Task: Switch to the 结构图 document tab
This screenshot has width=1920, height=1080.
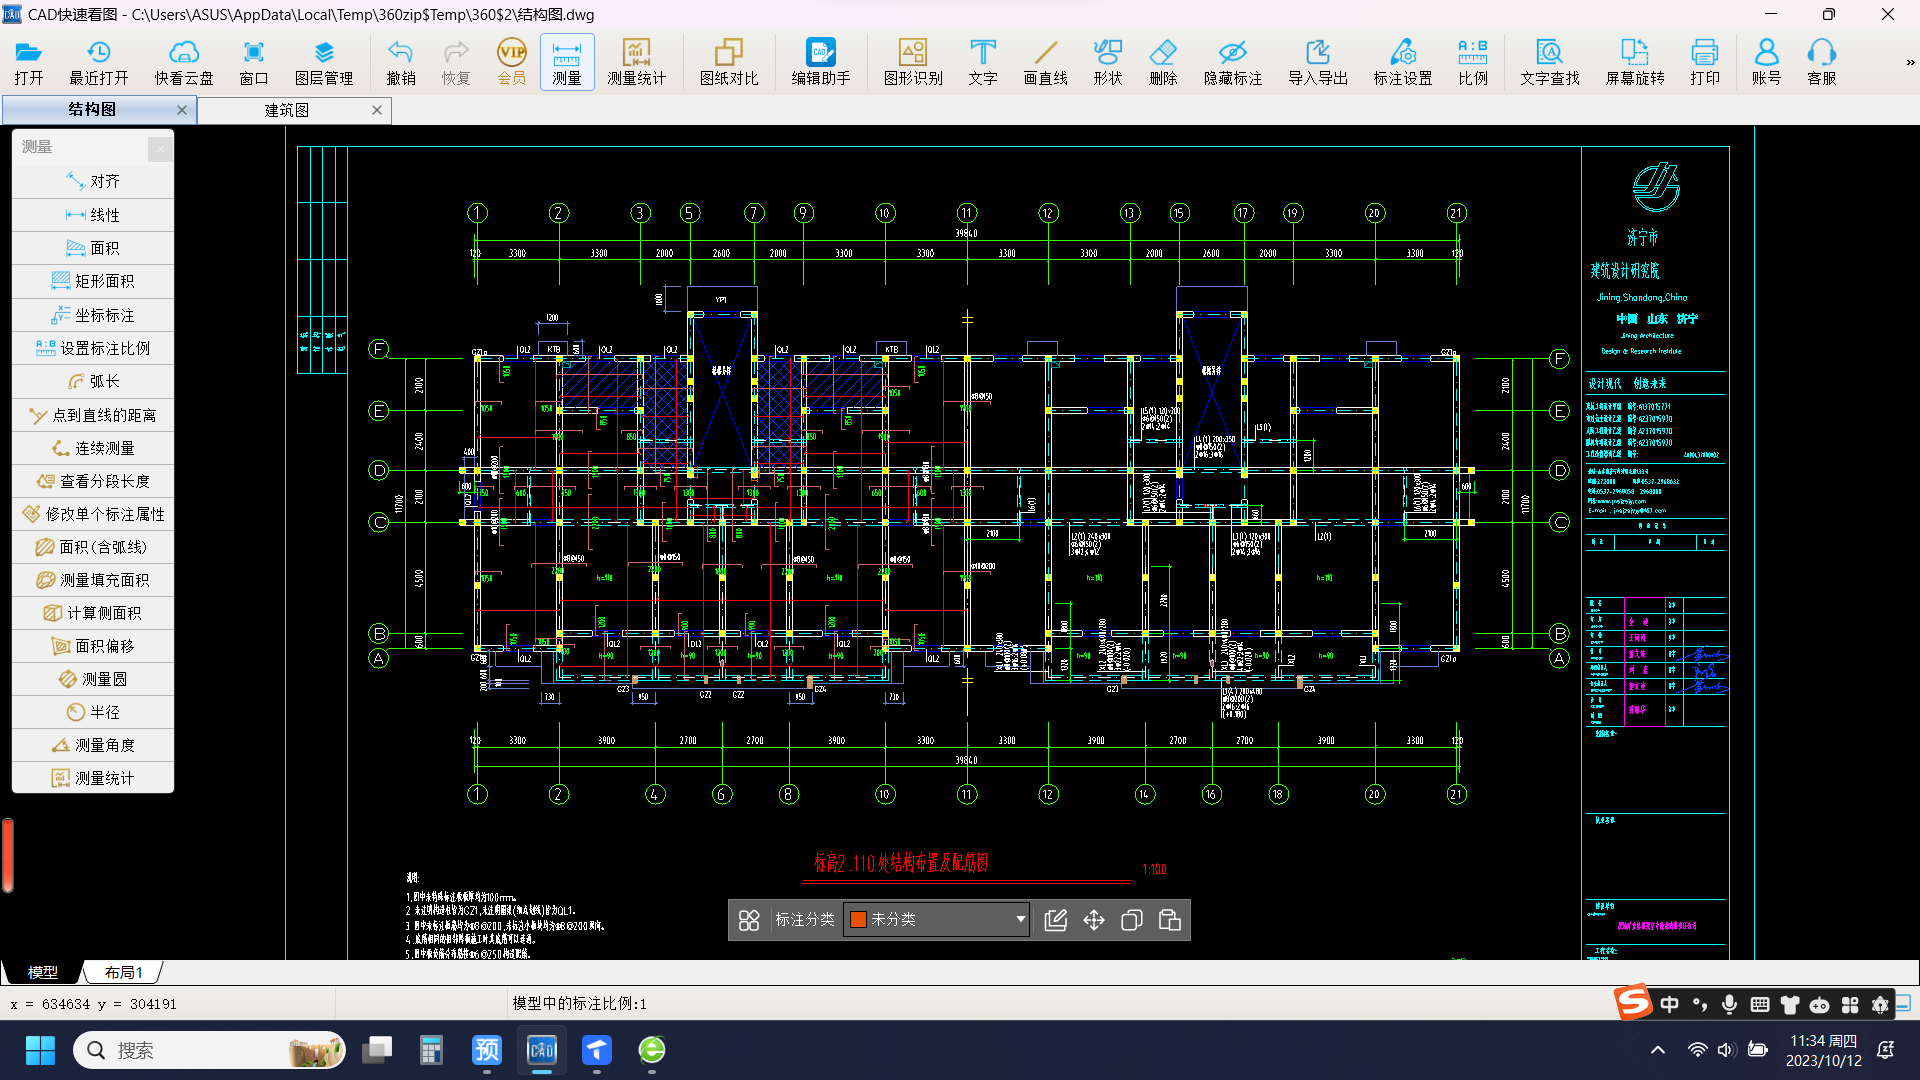Action: 92,110
